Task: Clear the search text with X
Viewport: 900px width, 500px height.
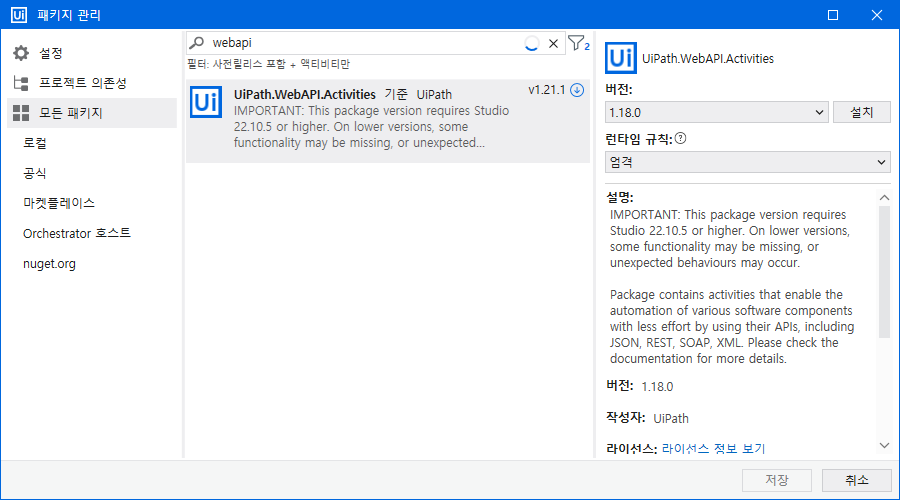Action: click(553, 43)
